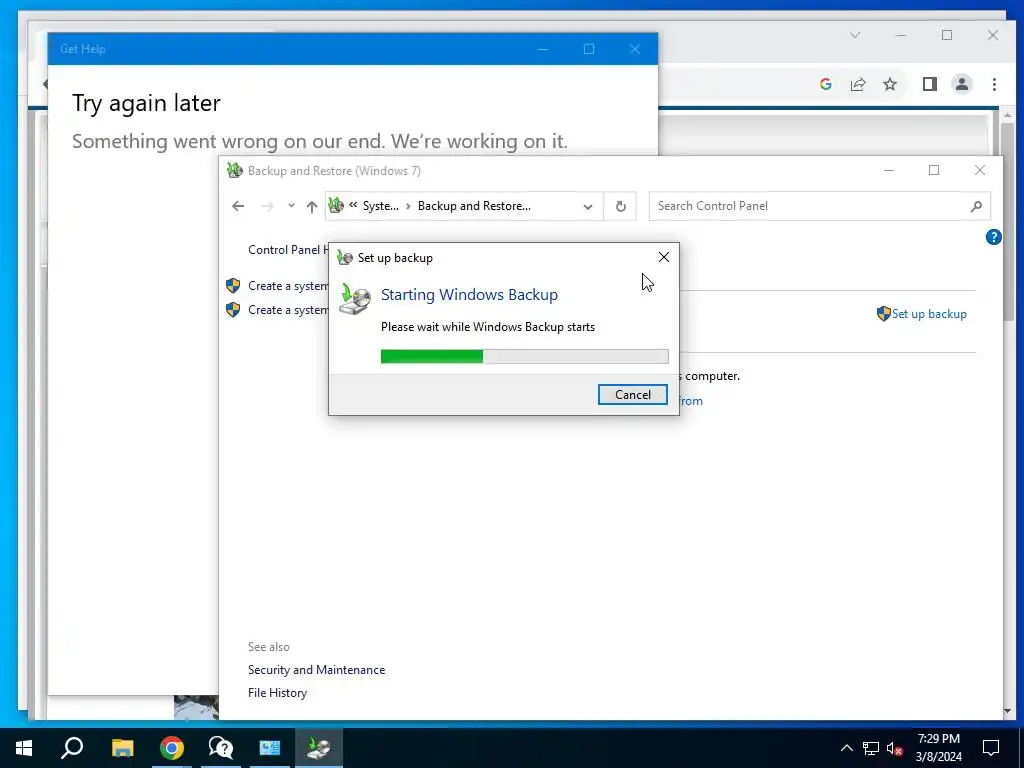The height and width of the screenshot is (768, 1024).
Task: Click Google icon in Chrome toolbar
Action: coord(825,84)
